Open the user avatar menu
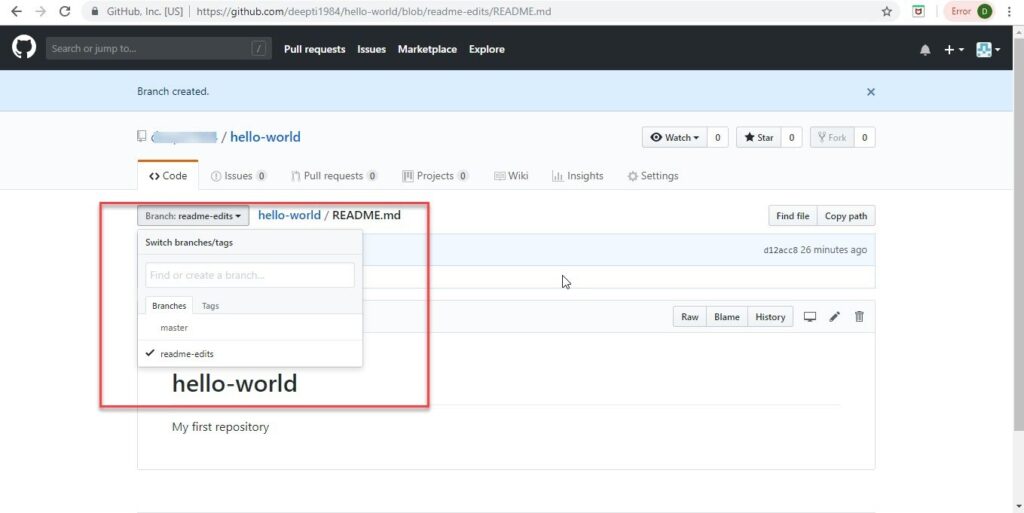 click(x=988, y=50)
